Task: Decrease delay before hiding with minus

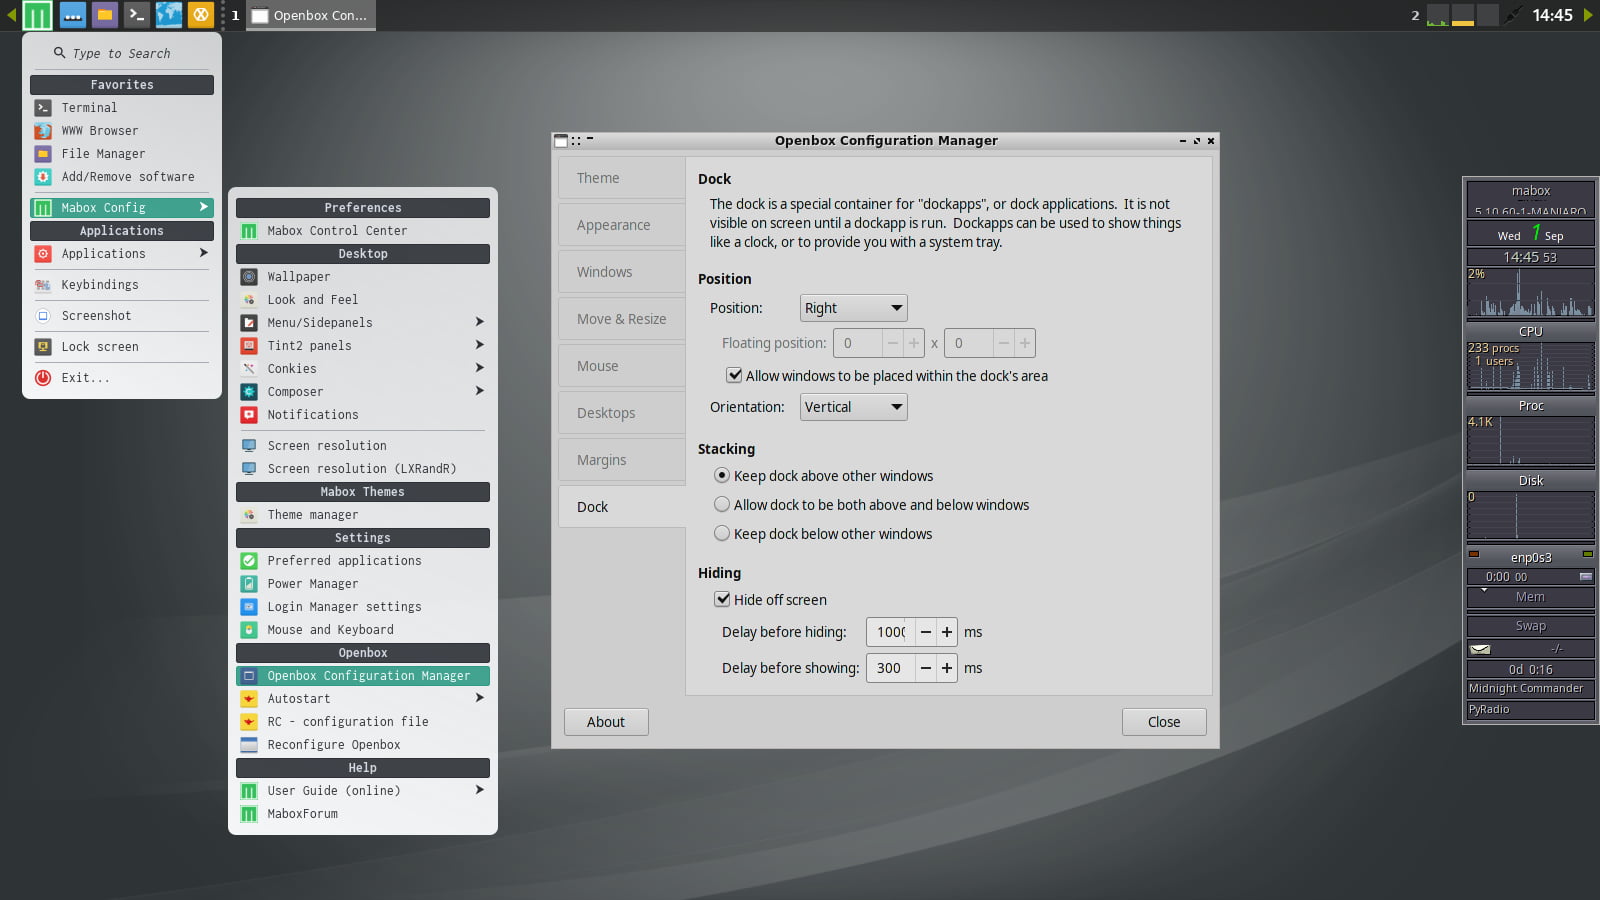Action: (926, 632)
